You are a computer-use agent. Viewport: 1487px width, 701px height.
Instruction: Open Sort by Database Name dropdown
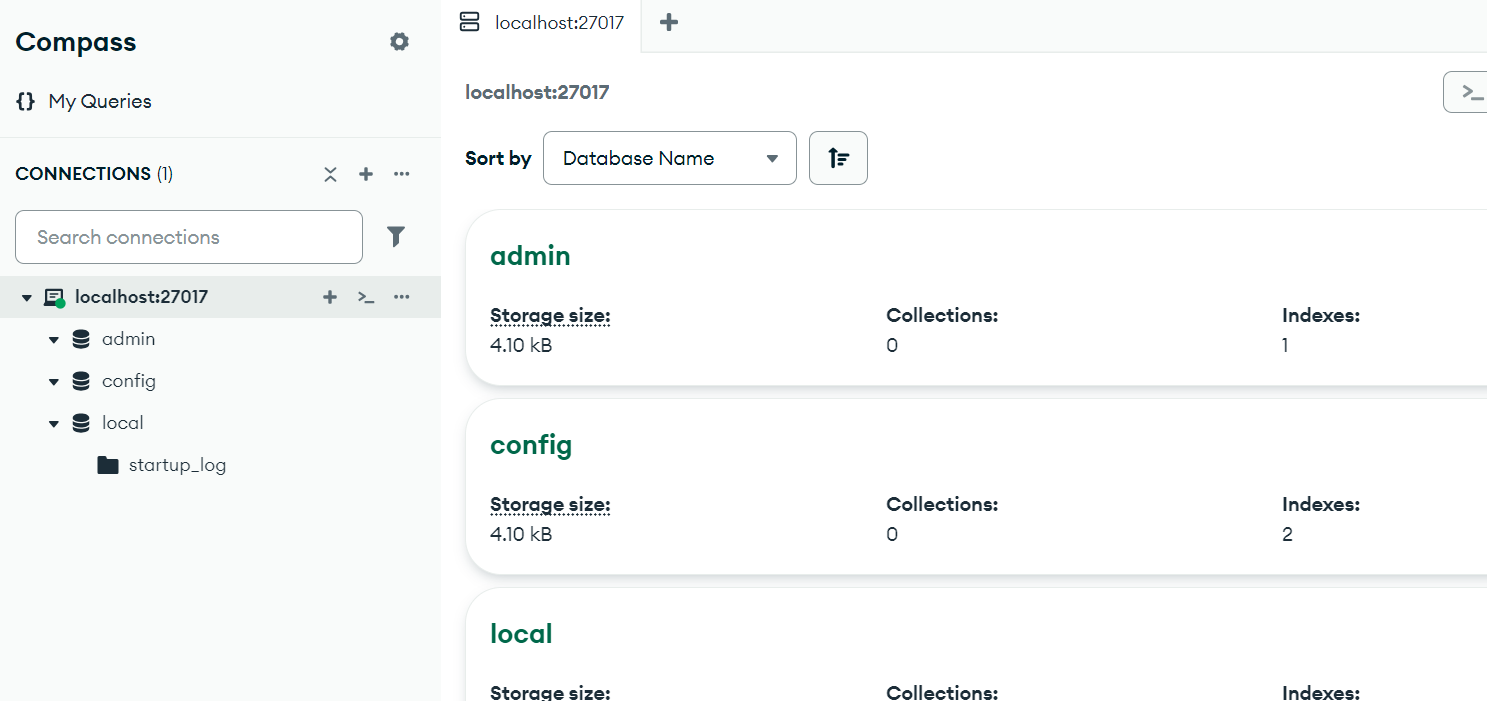[x=670, y=158]
